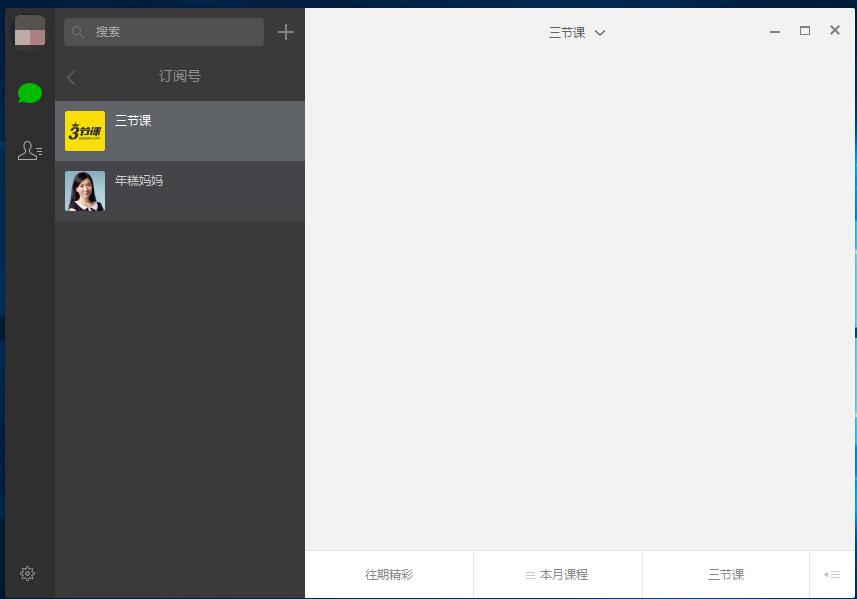
Task: Open the 往期精彩 menu item
Action: (x=390, y=574)
